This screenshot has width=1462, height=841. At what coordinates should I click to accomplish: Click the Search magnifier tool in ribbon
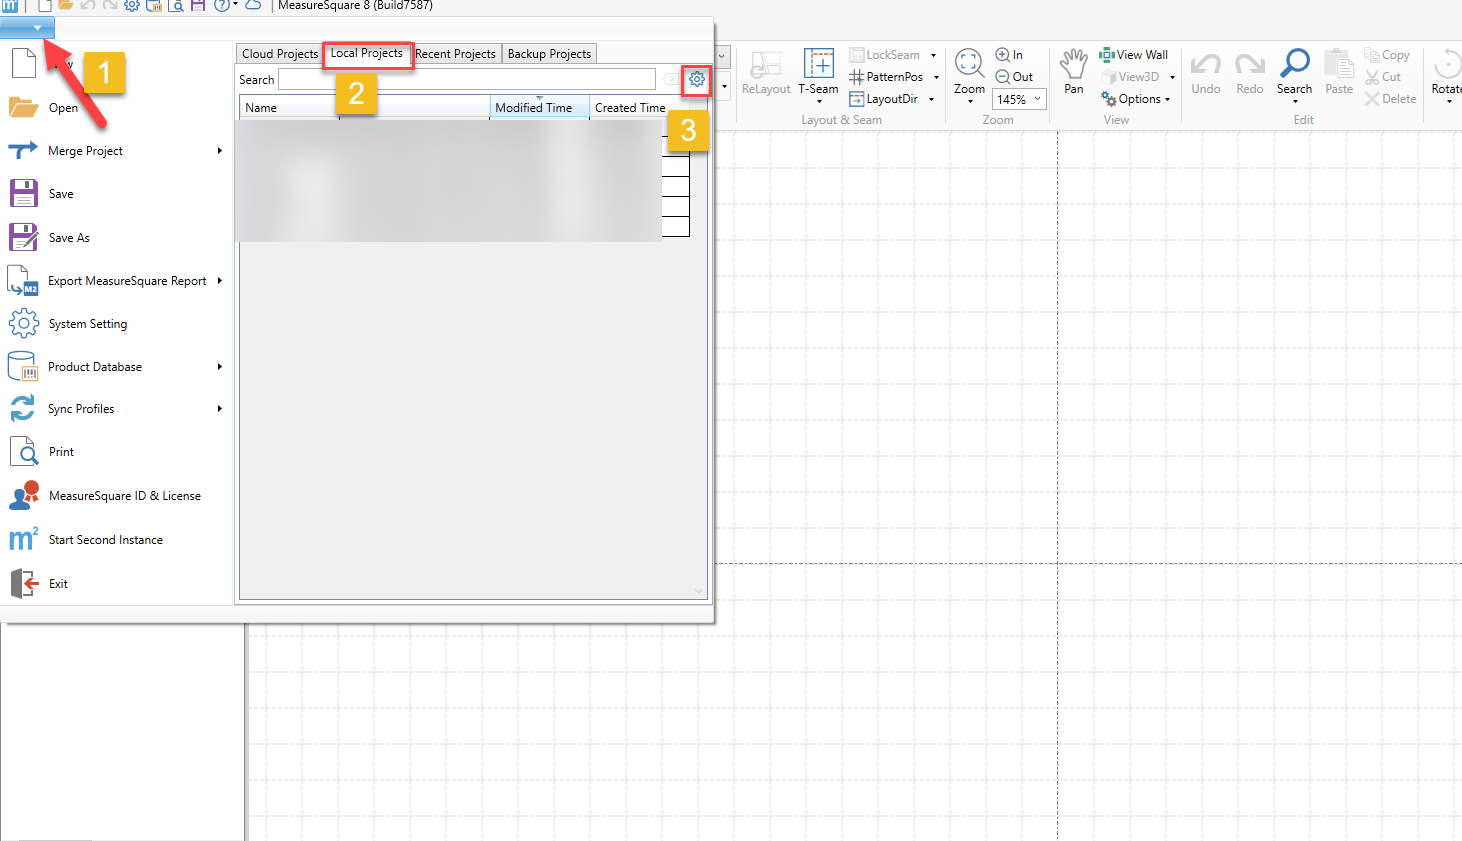click(x=1295, y=64)
